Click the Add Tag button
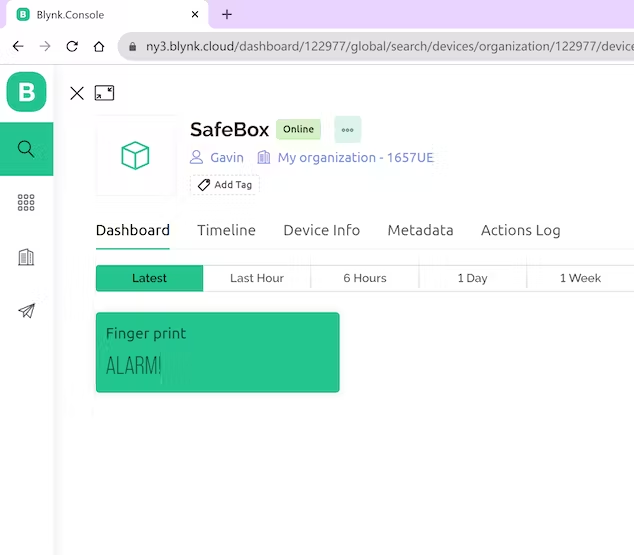Viewport: 634px width, 555px height. (225, 185)
